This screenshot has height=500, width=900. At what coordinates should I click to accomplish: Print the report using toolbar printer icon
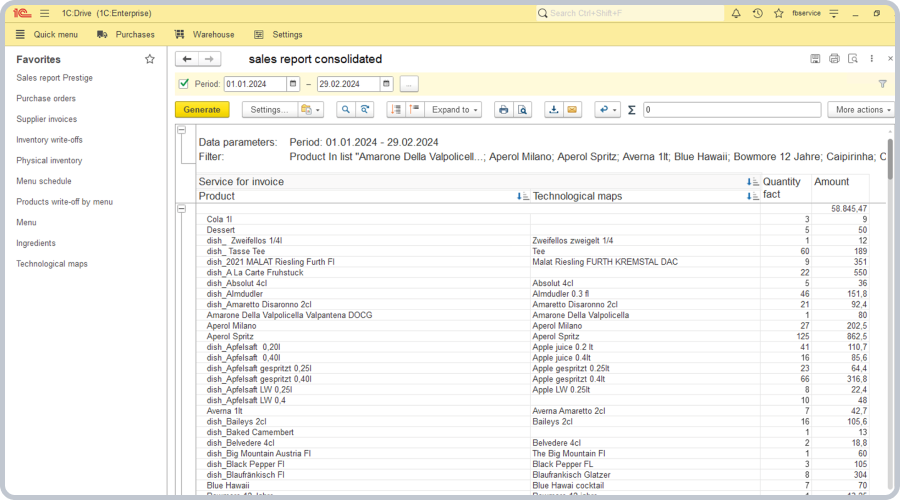tap(503, 110)
